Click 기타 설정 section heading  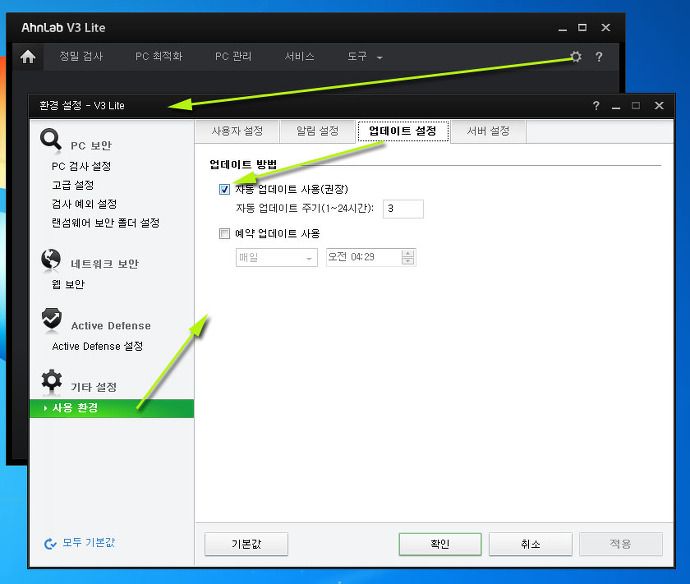(94, 387)
